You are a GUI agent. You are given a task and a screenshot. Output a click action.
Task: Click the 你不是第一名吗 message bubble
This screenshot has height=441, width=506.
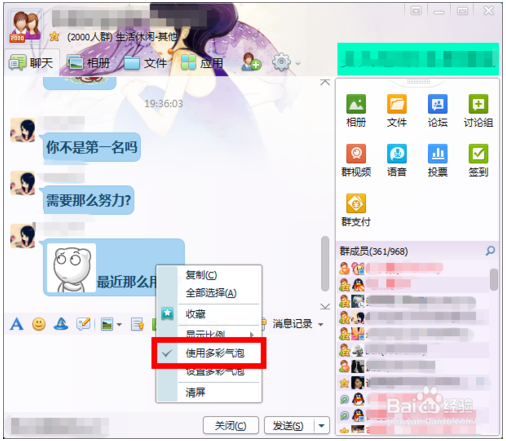click(x=92, y=147)
